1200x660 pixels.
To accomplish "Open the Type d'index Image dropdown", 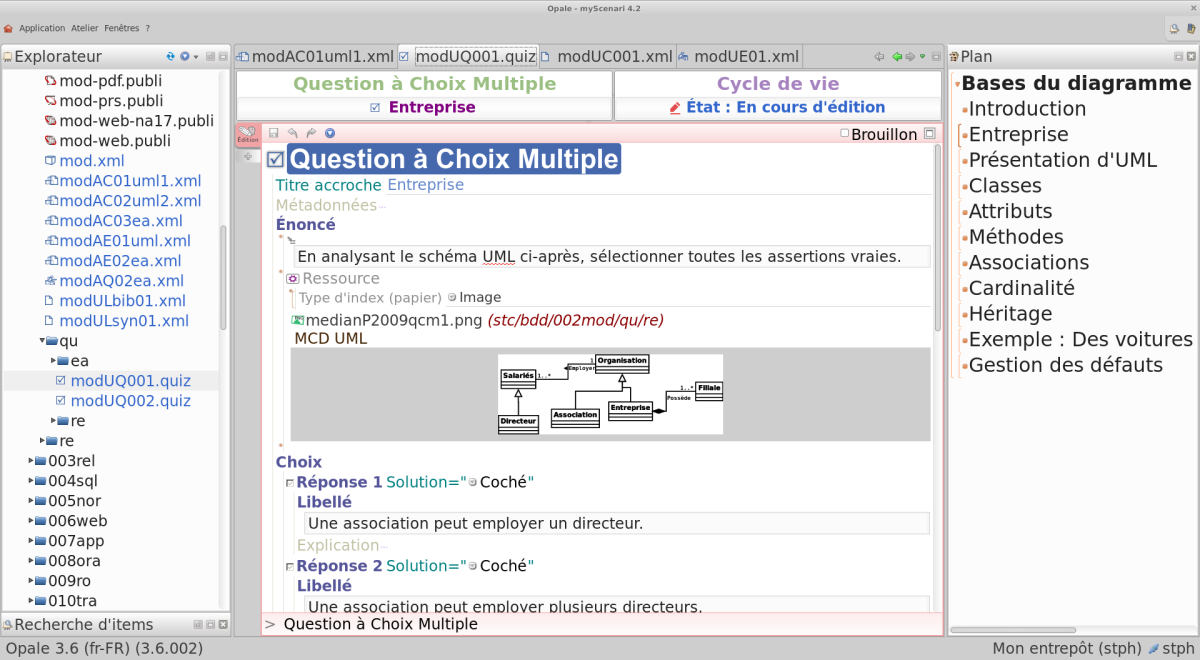I will [x=452, y=297].
